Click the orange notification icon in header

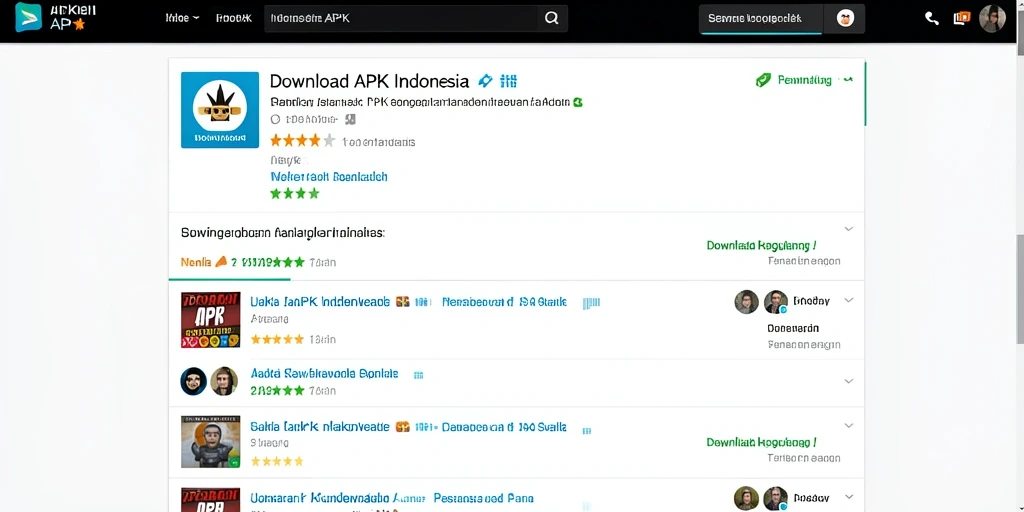[x=961, y=18]
